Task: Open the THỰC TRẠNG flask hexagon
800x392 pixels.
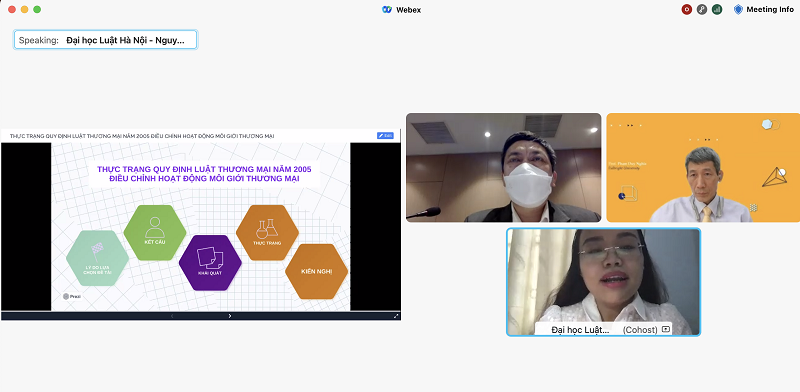Action: tap(267, 232)
